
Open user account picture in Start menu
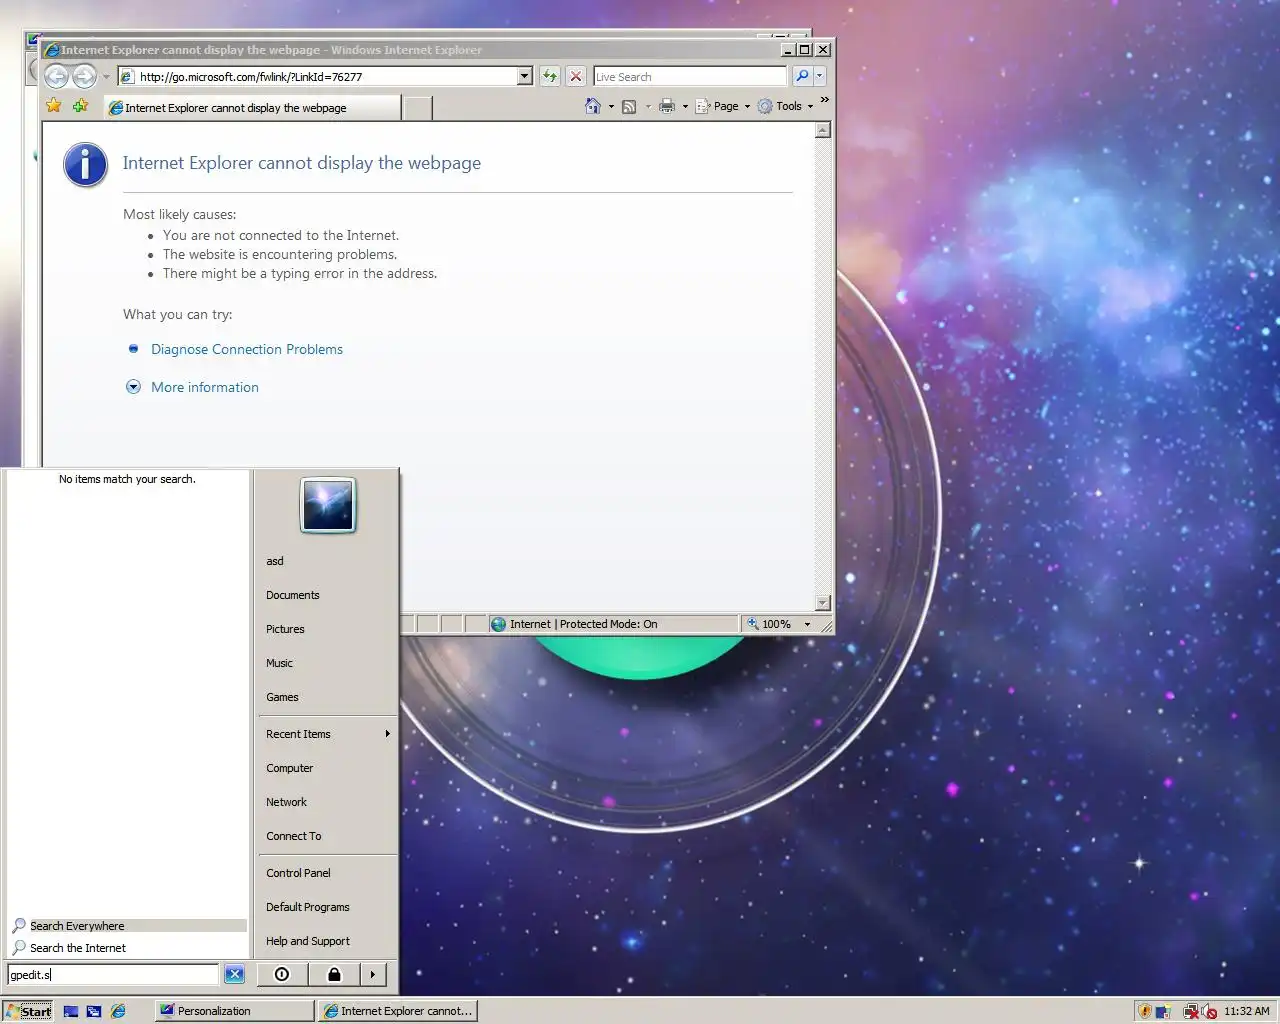(x=328, y=505)
